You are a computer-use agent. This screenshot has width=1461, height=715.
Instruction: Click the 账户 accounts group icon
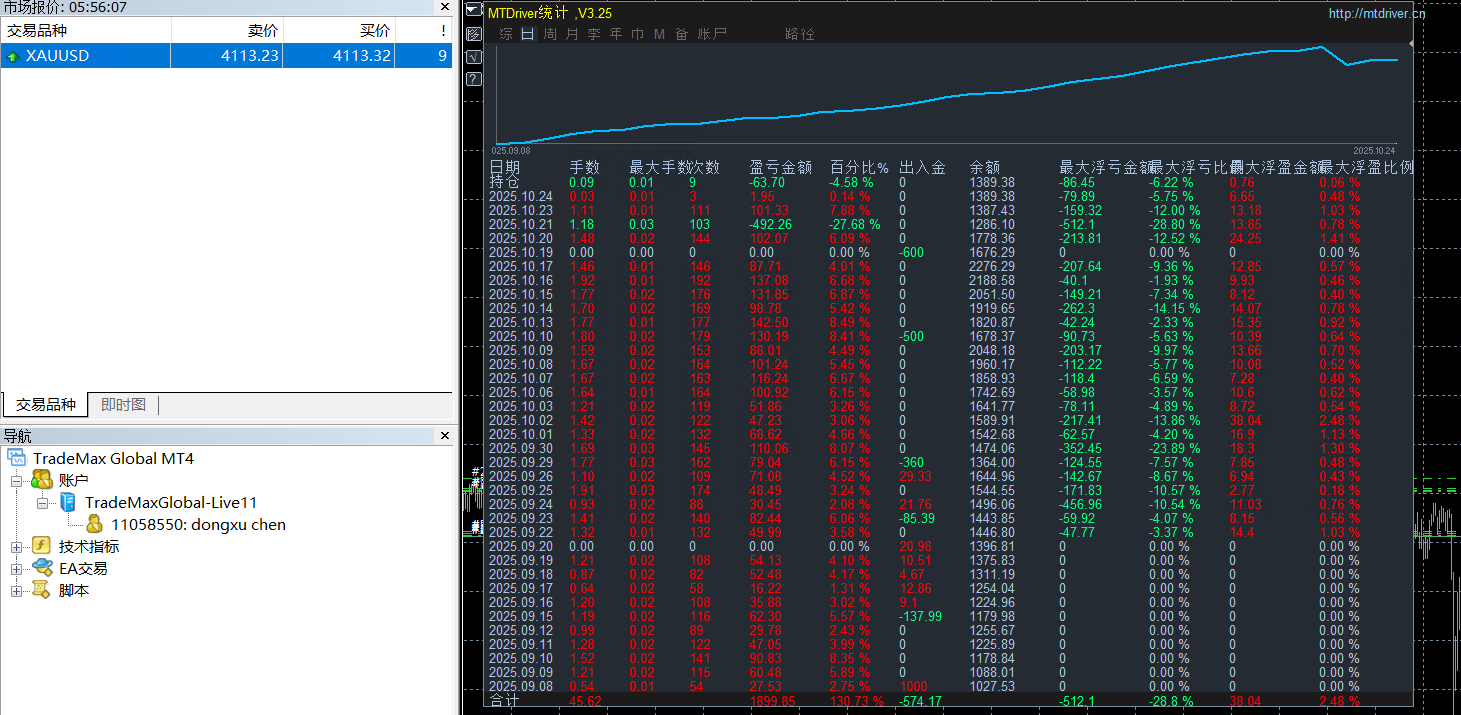[x=42, y=480]
